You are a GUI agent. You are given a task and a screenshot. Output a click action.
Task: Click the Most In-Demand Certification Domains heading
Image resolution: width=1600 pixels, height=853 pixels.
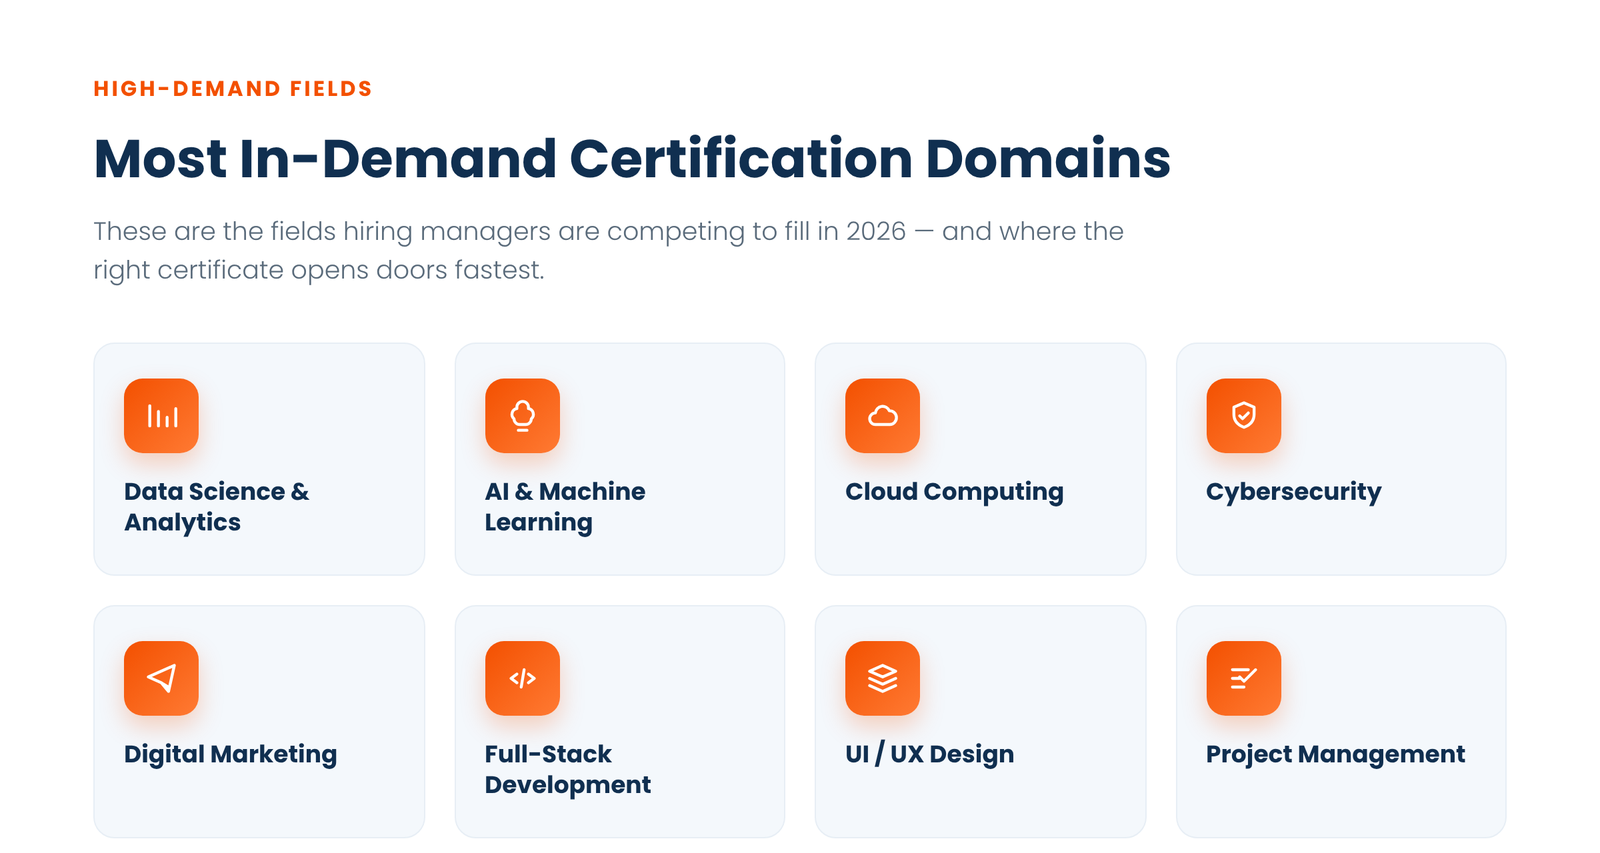632,159
